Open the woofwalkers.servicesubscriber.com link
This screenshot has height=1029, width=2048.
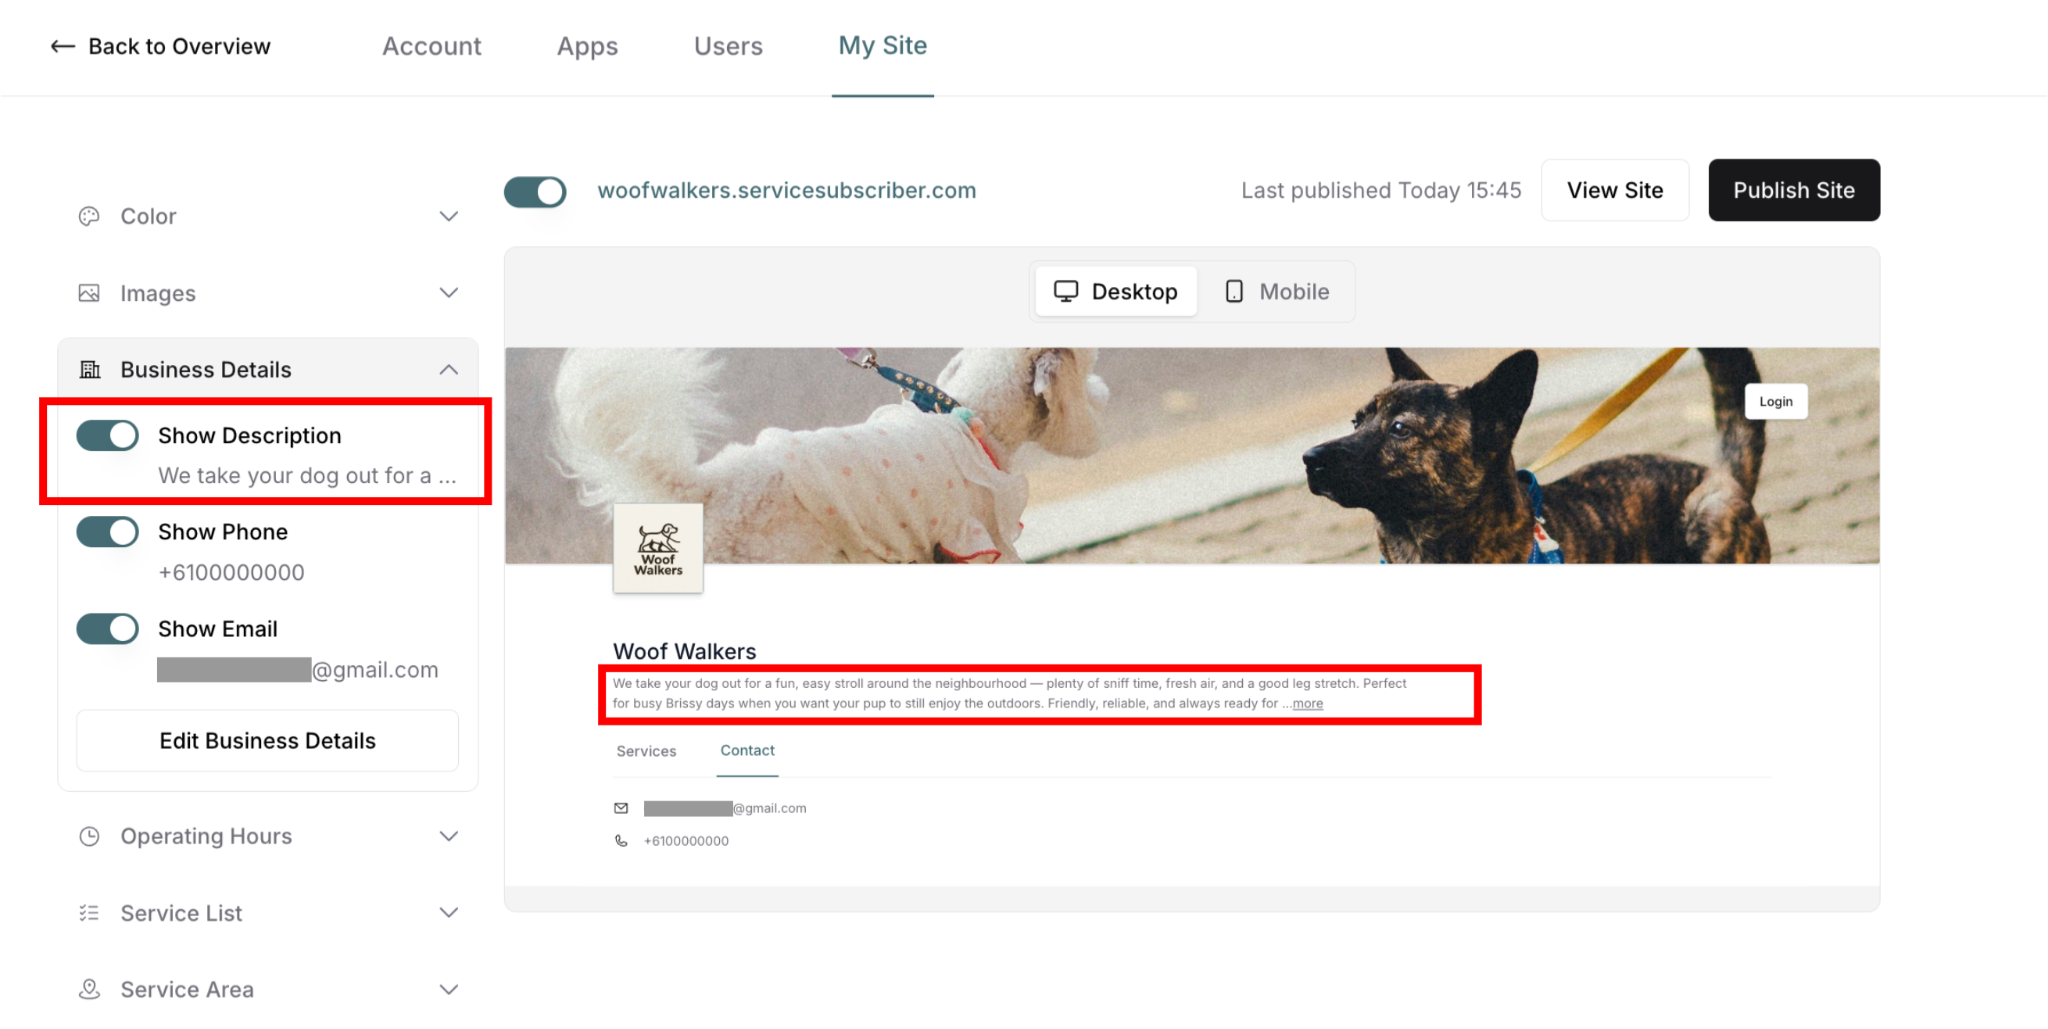[787, 190]
